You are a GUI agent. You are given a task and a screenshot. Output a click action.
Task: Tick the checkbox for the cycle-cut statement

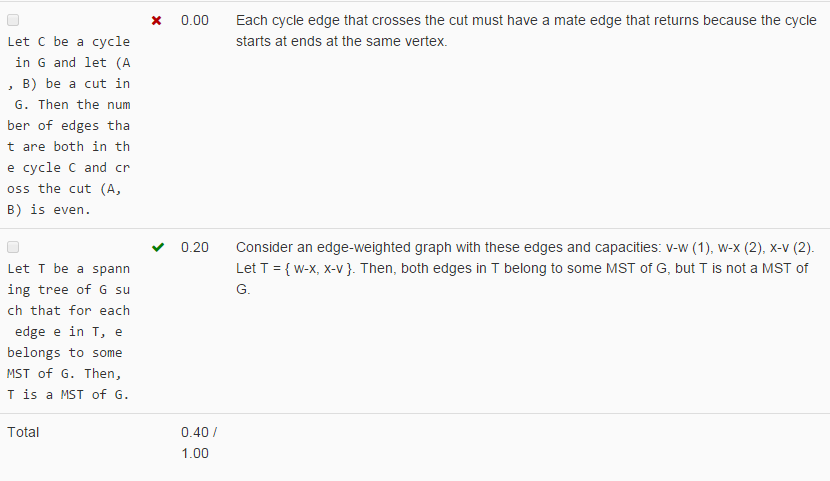(x=13, y=20)
